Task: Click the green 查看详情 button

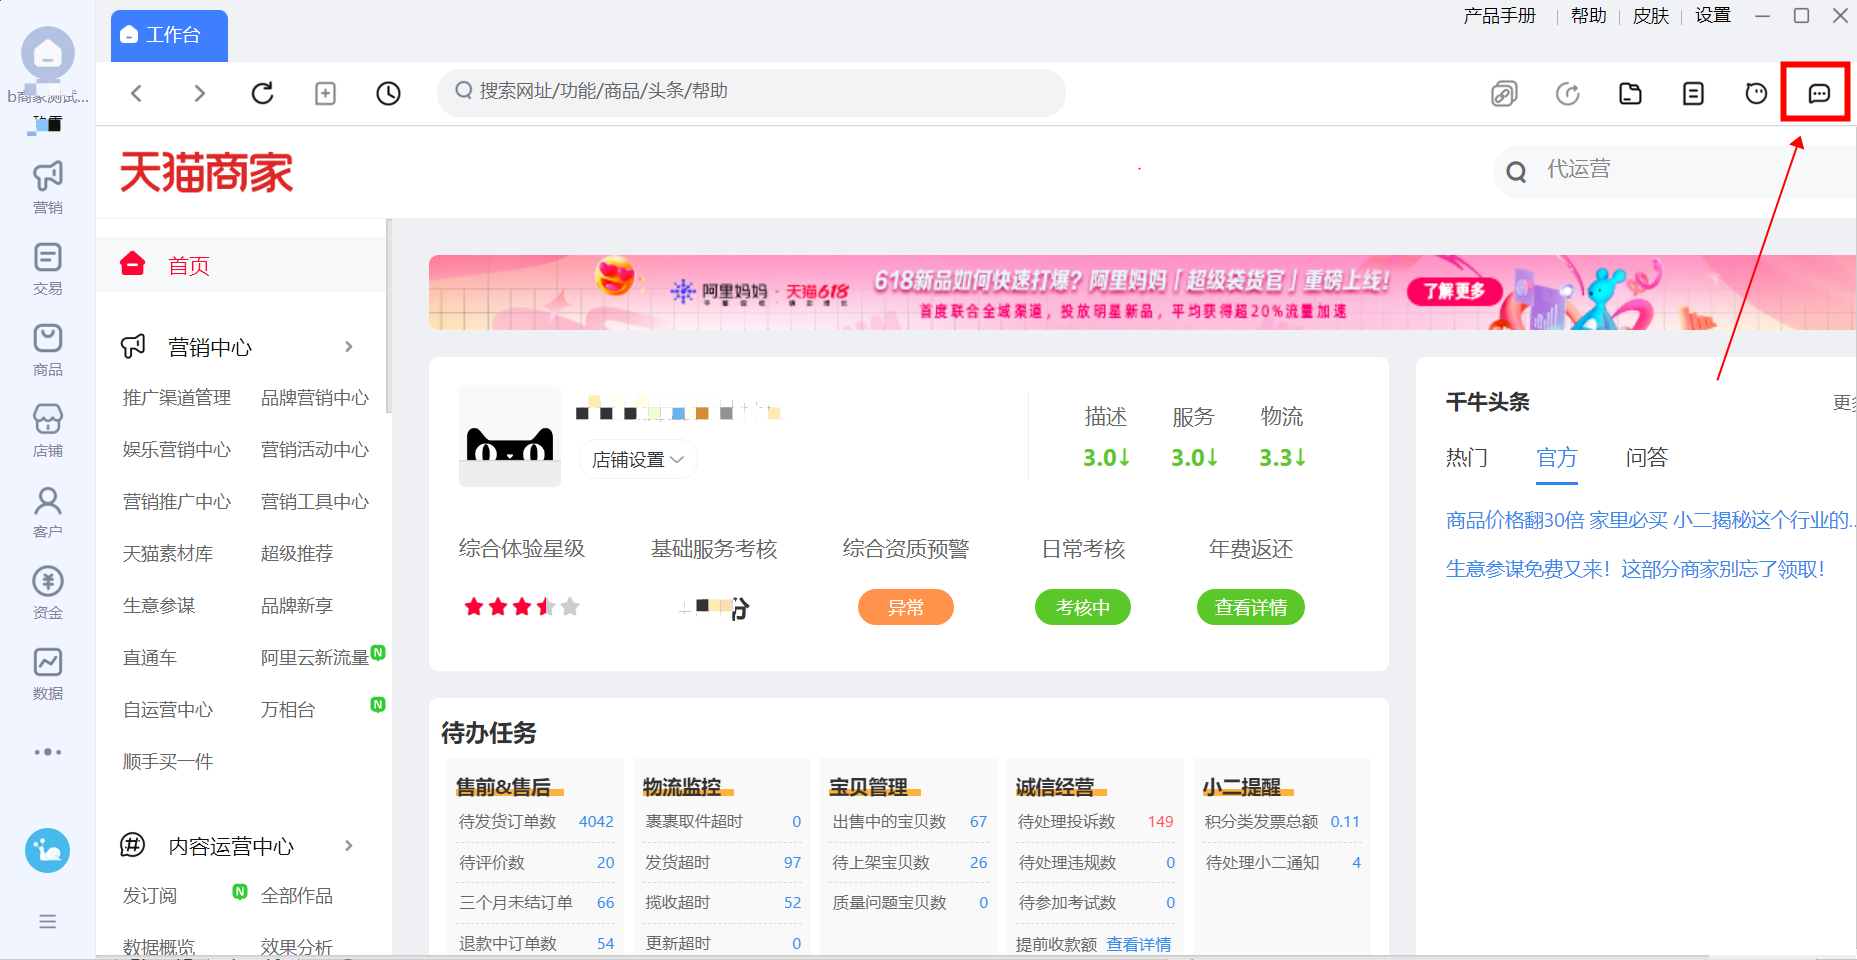Action: click(x=1251, y=607)
